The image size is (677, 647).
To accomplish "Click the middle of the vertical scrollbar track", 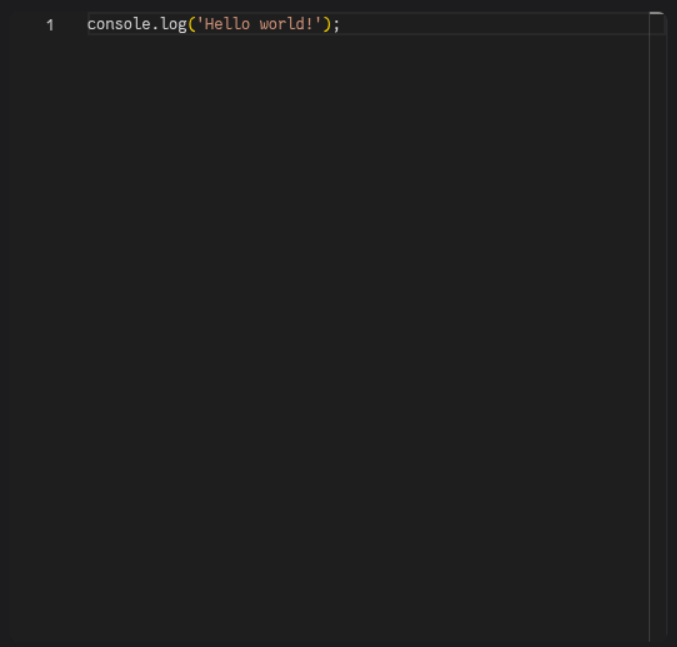I will pos(657,330).
